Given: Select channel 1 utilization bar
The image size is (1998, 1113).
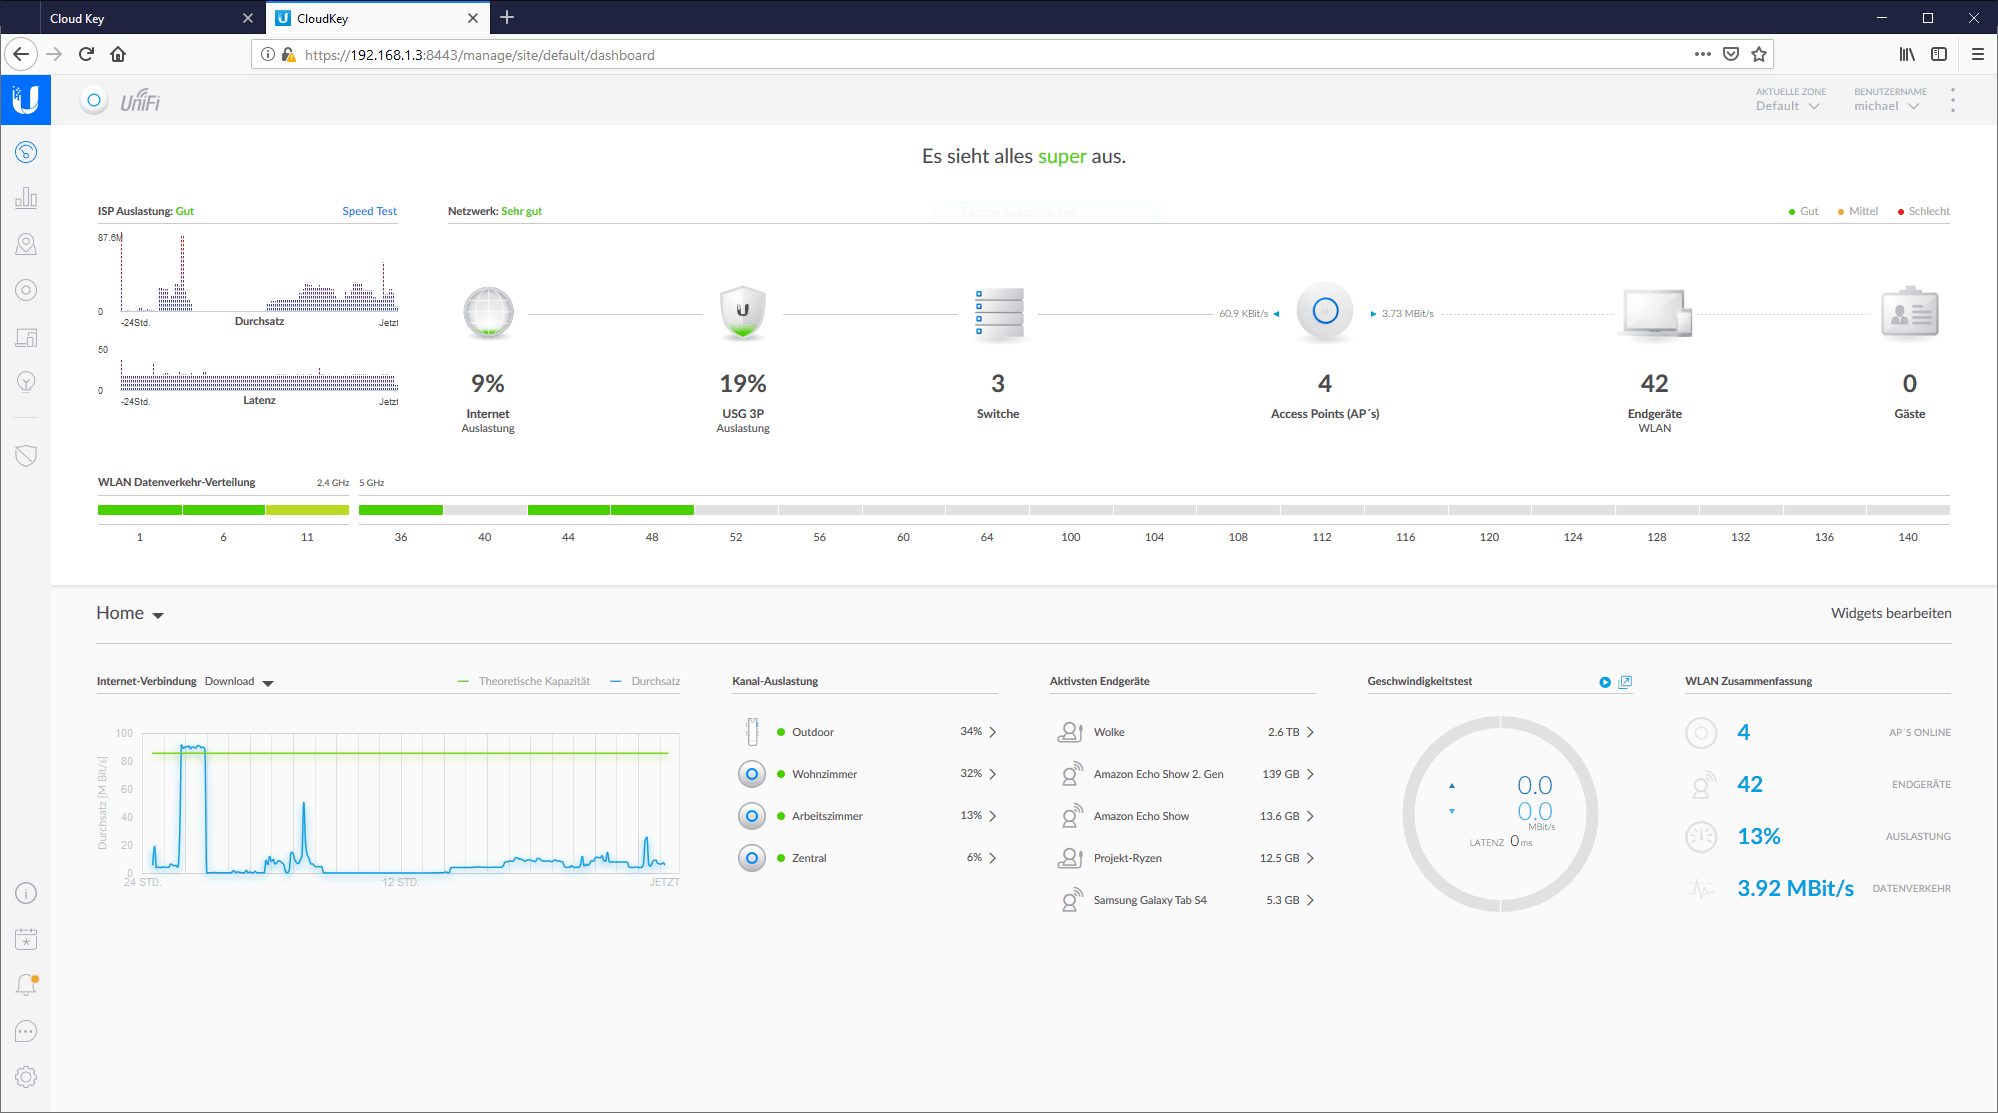Looking at the screenshot, I should [139, 510].
